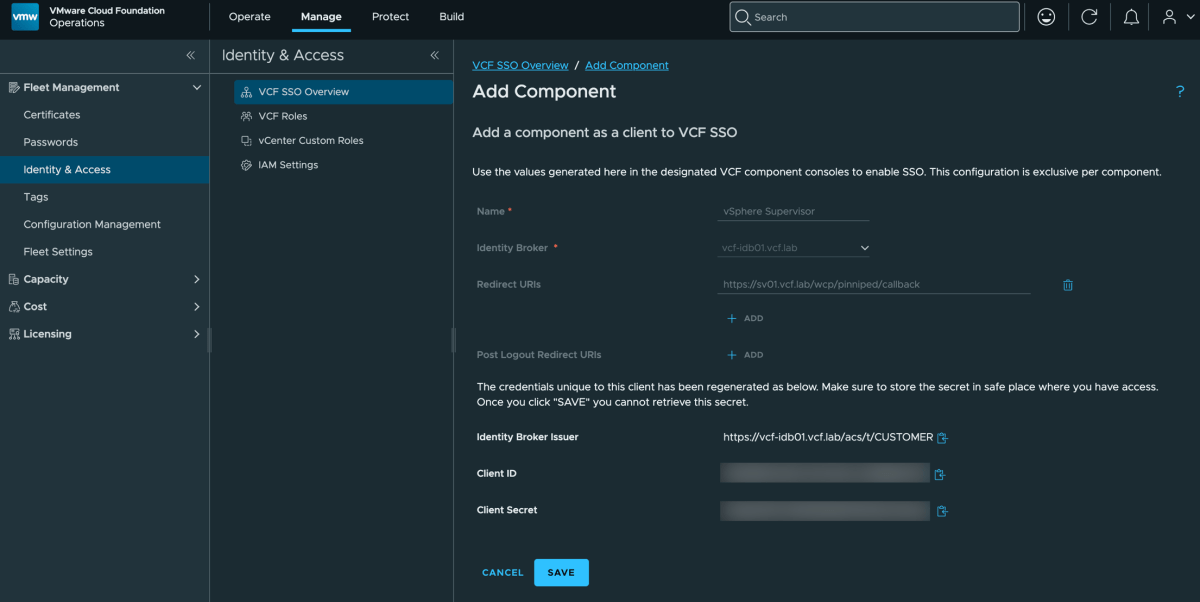The width and height of the screenshot is (1200, 602).
Task: Expand the Cost section
Action: tap(196, 307)
